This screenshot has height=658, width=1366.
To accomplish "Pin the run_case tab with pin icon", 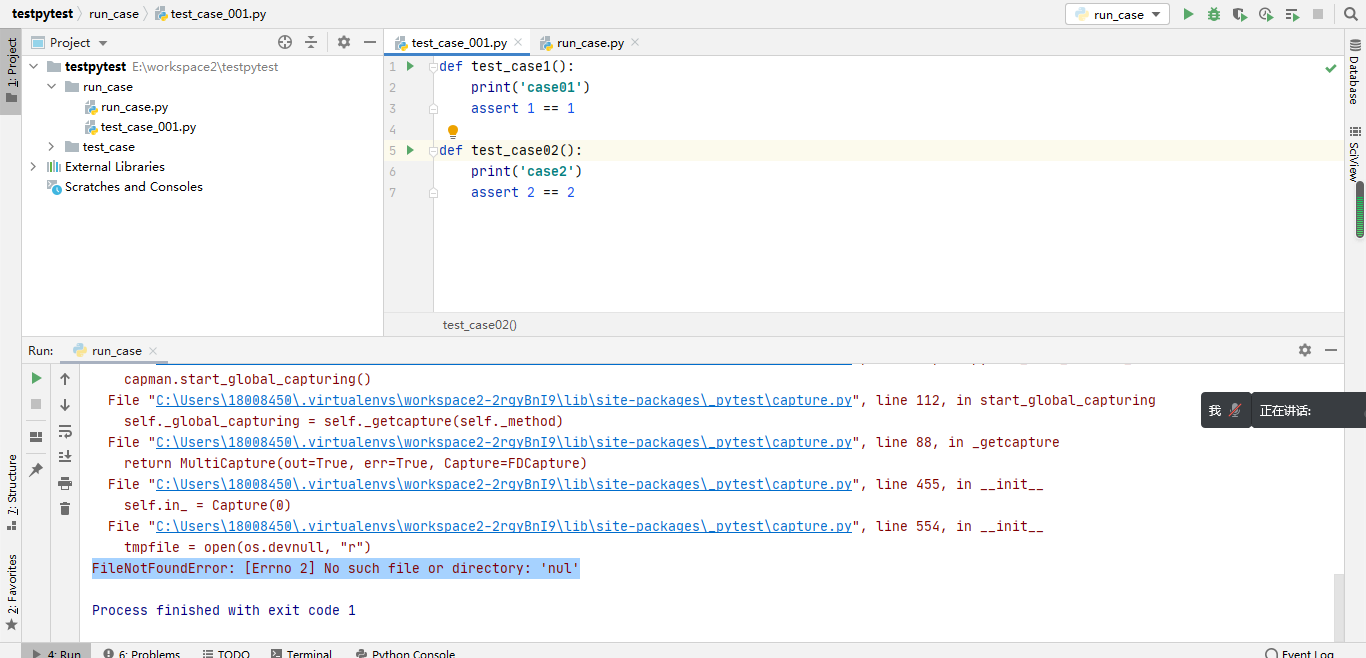I will click(37, 469).
